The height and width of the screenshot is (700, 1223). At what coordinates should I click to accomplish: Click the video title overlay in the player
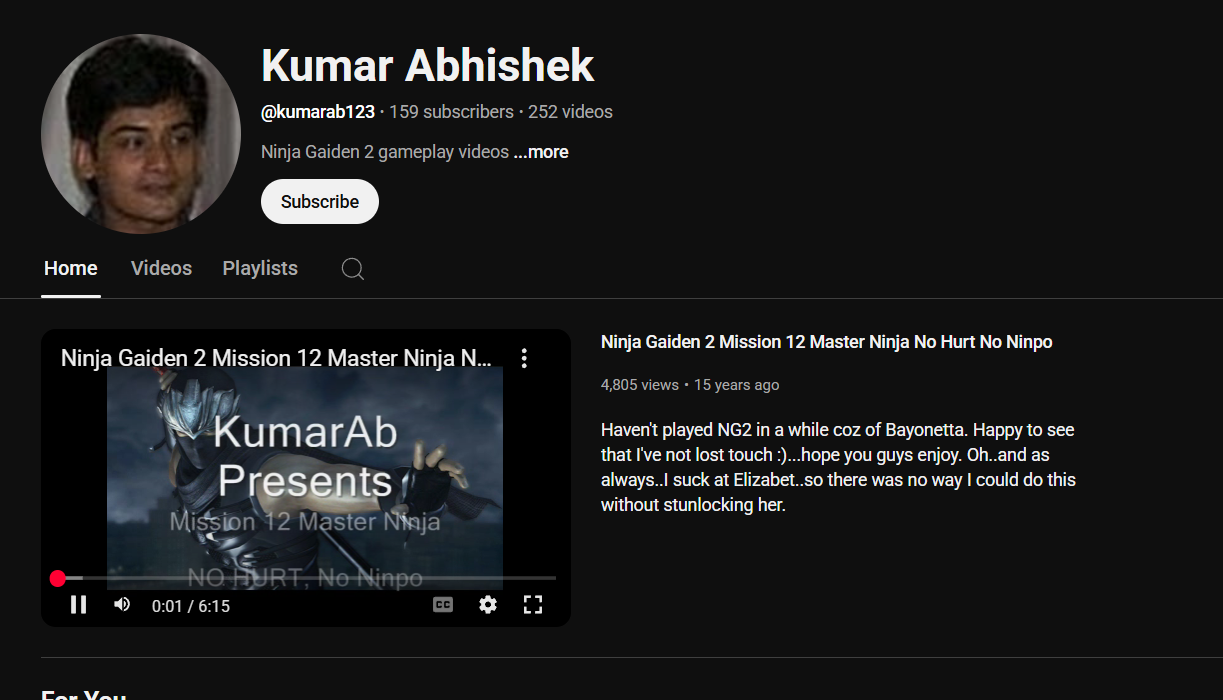276,358
